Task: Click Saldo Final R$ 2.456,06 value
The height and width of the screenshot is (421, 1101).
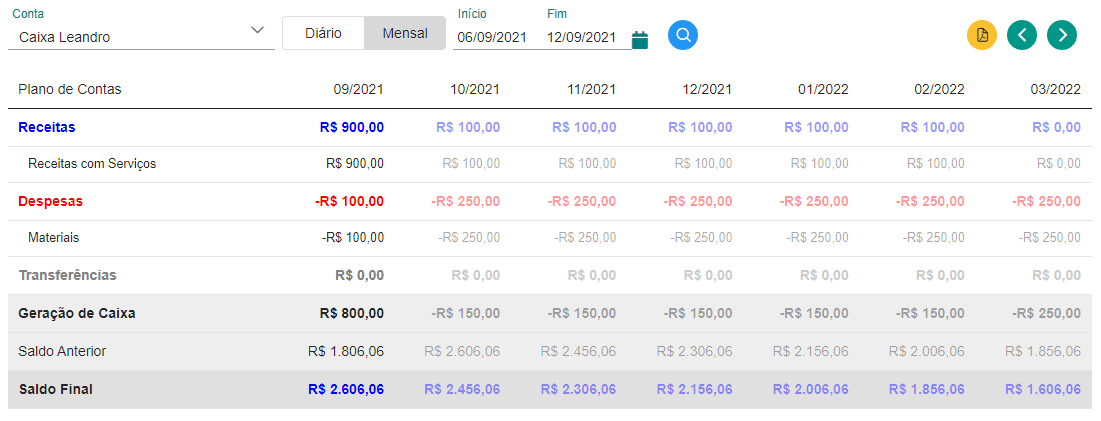Action: 462,389
